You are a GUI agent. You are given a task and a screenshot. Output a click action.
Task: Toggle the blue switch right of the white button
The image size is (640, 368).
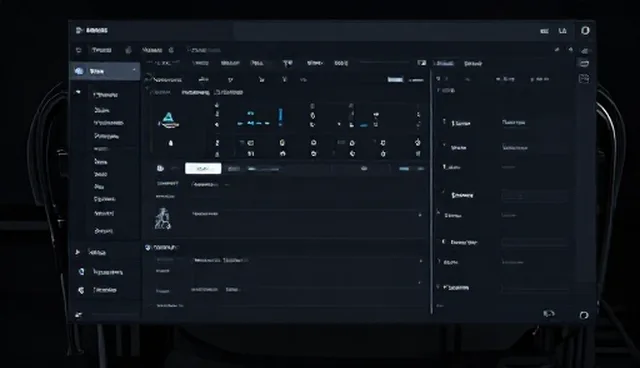(404, 168)
